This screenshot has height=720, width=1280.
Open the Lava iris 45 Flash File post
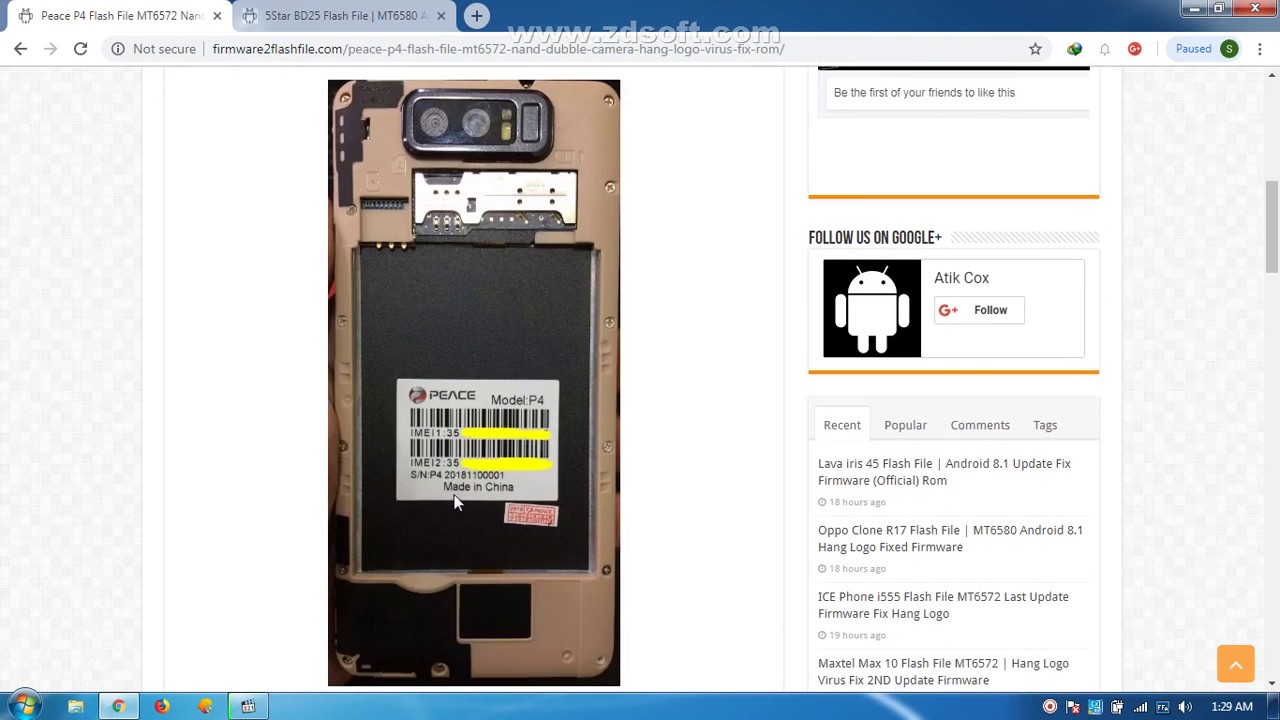pos(944,472)
